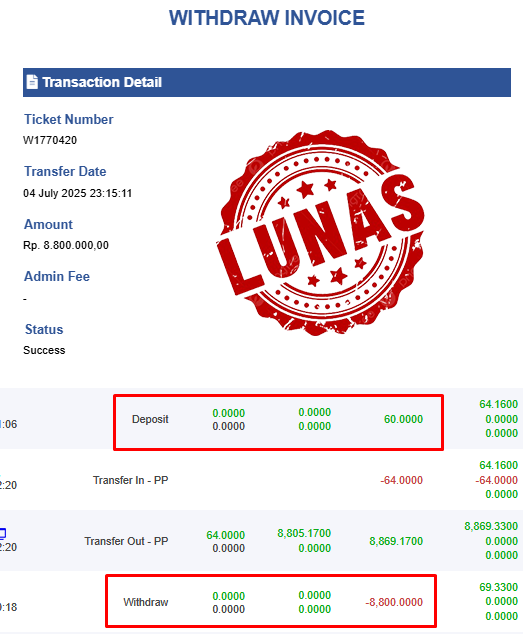Click the Transfer Out - PP label
The height and width of the screenshot is (642, 523).
coord(127,541)
